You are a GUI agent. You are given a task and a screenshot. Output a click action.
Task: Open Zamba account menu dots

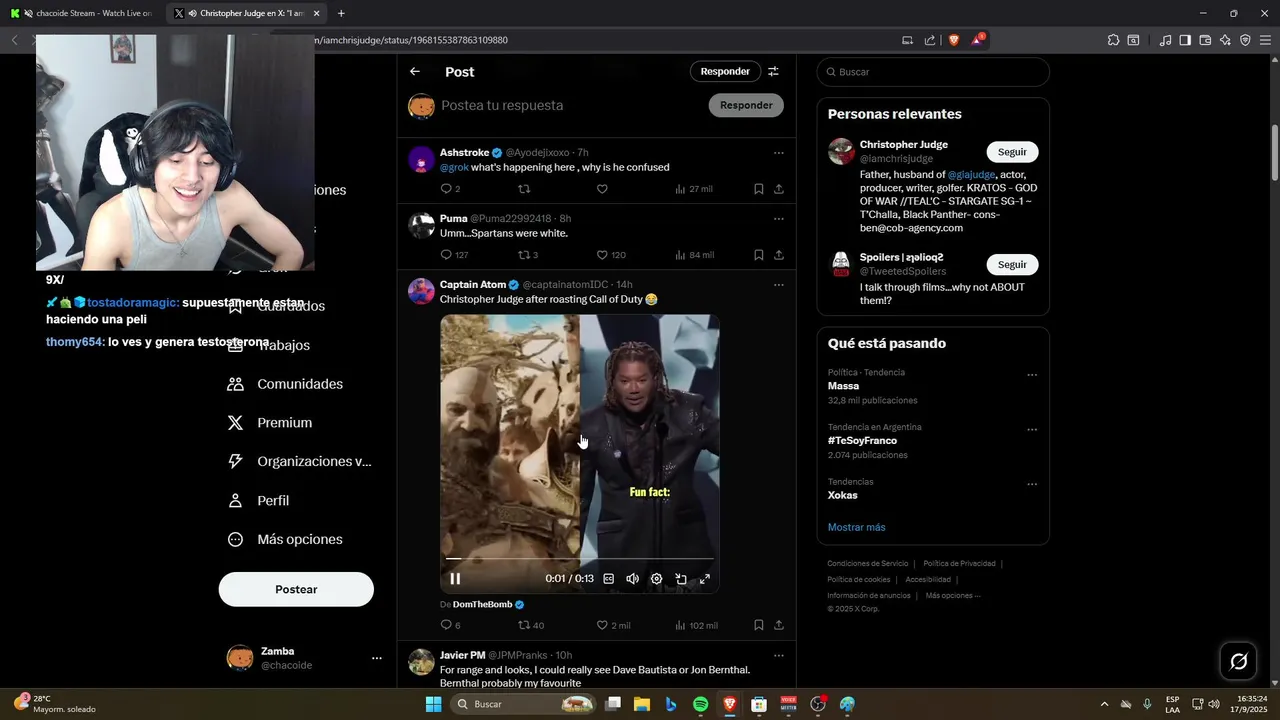[x=377, y=658]
